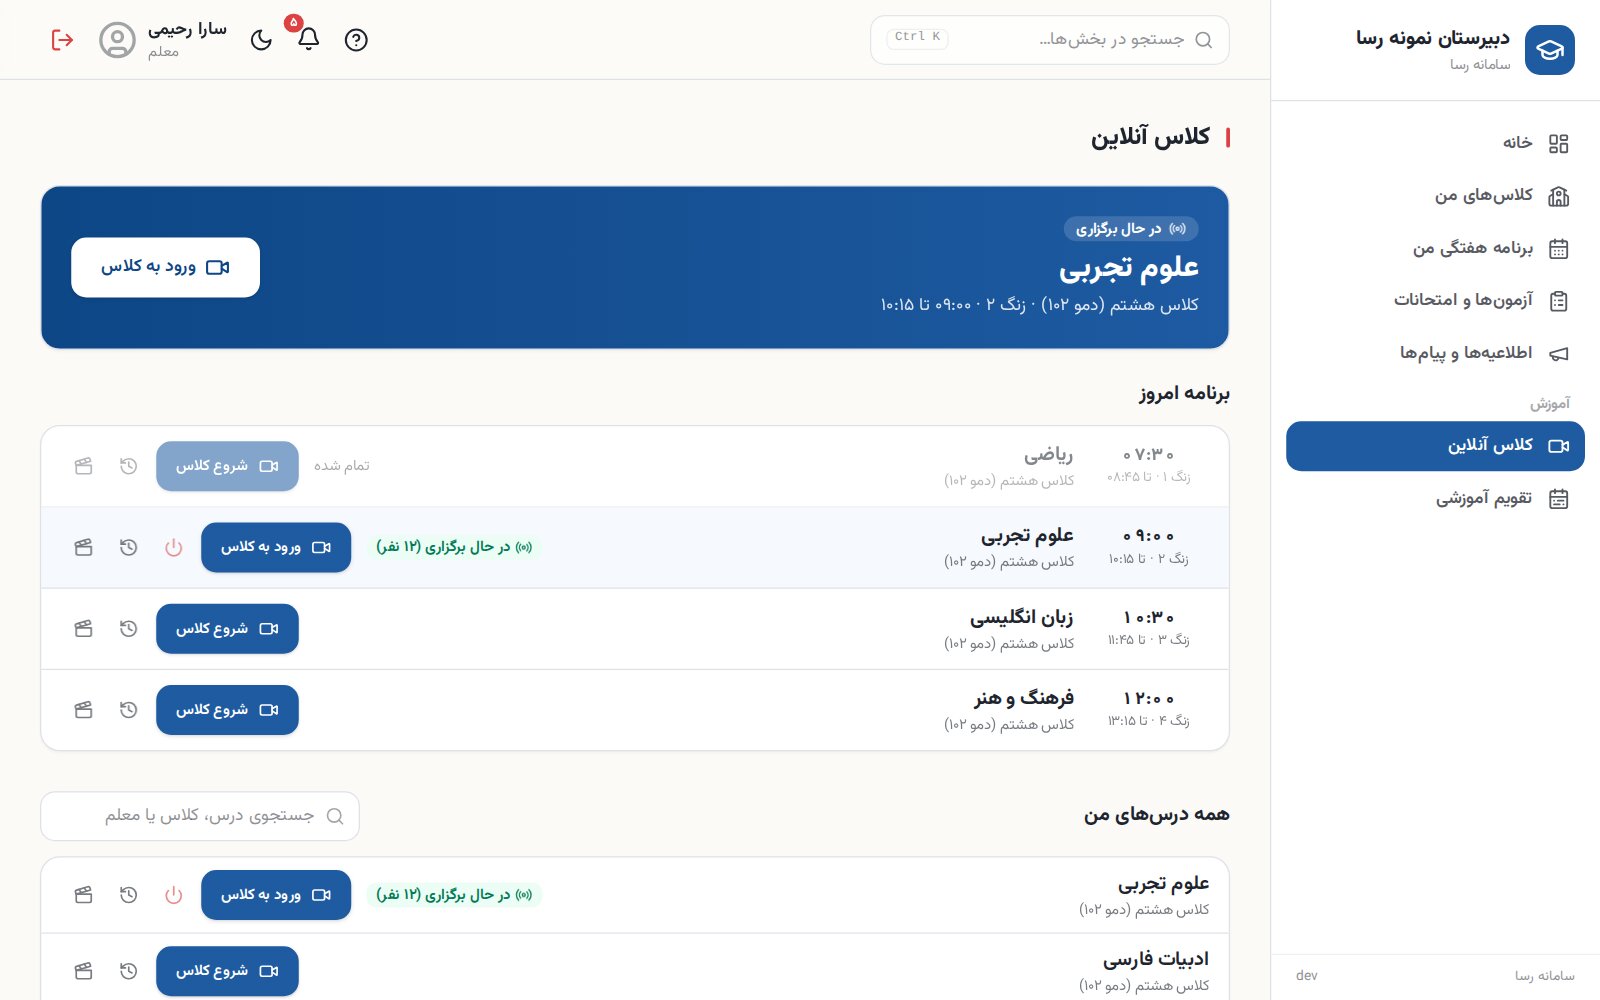Open history icon for فرهنگ و هنر row
Screen dimensions: 1600x1000
[128, 710]
